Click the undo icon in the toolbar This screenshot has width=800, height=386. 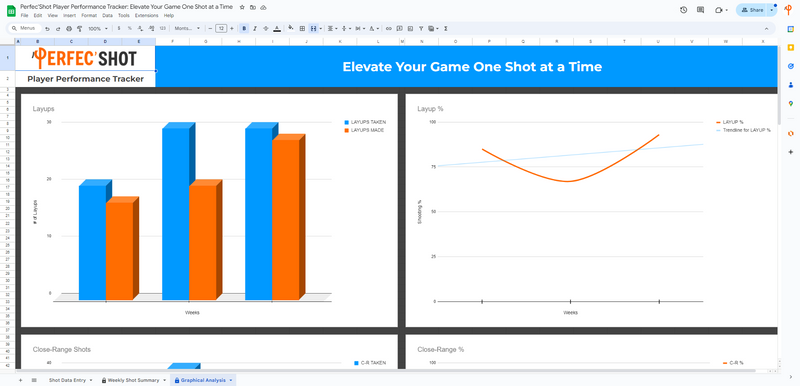(47, 29)
